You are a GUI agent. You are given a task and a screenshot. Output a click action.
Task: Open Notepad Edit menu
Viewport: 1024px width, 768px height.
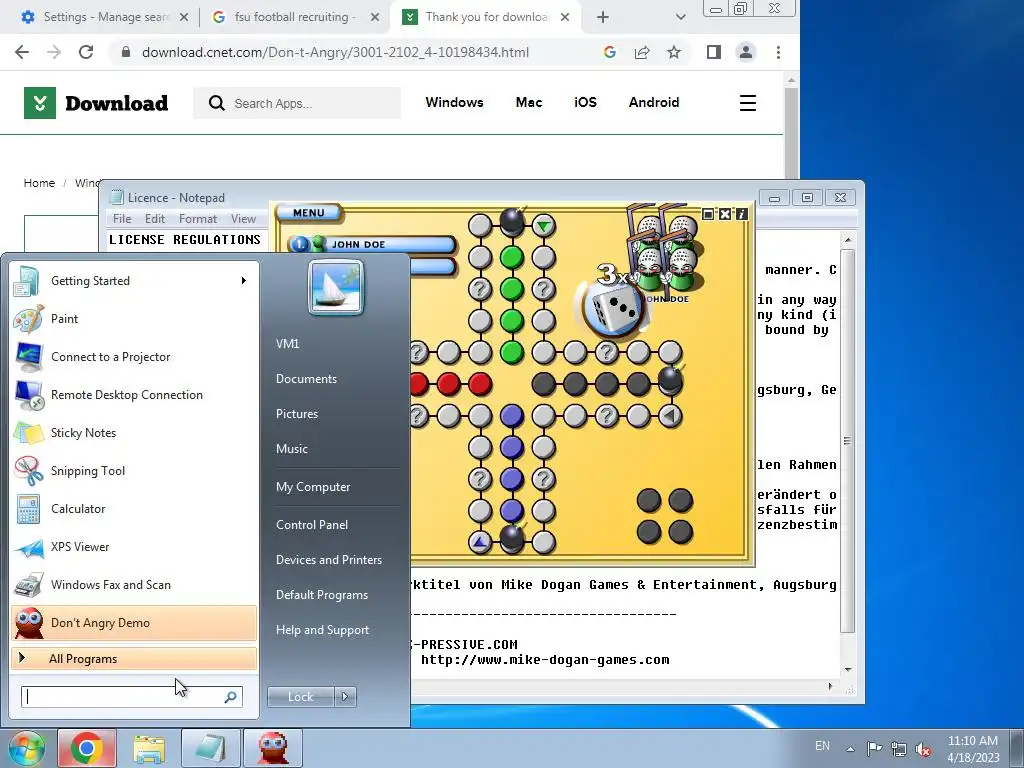(x=155, y=219)
